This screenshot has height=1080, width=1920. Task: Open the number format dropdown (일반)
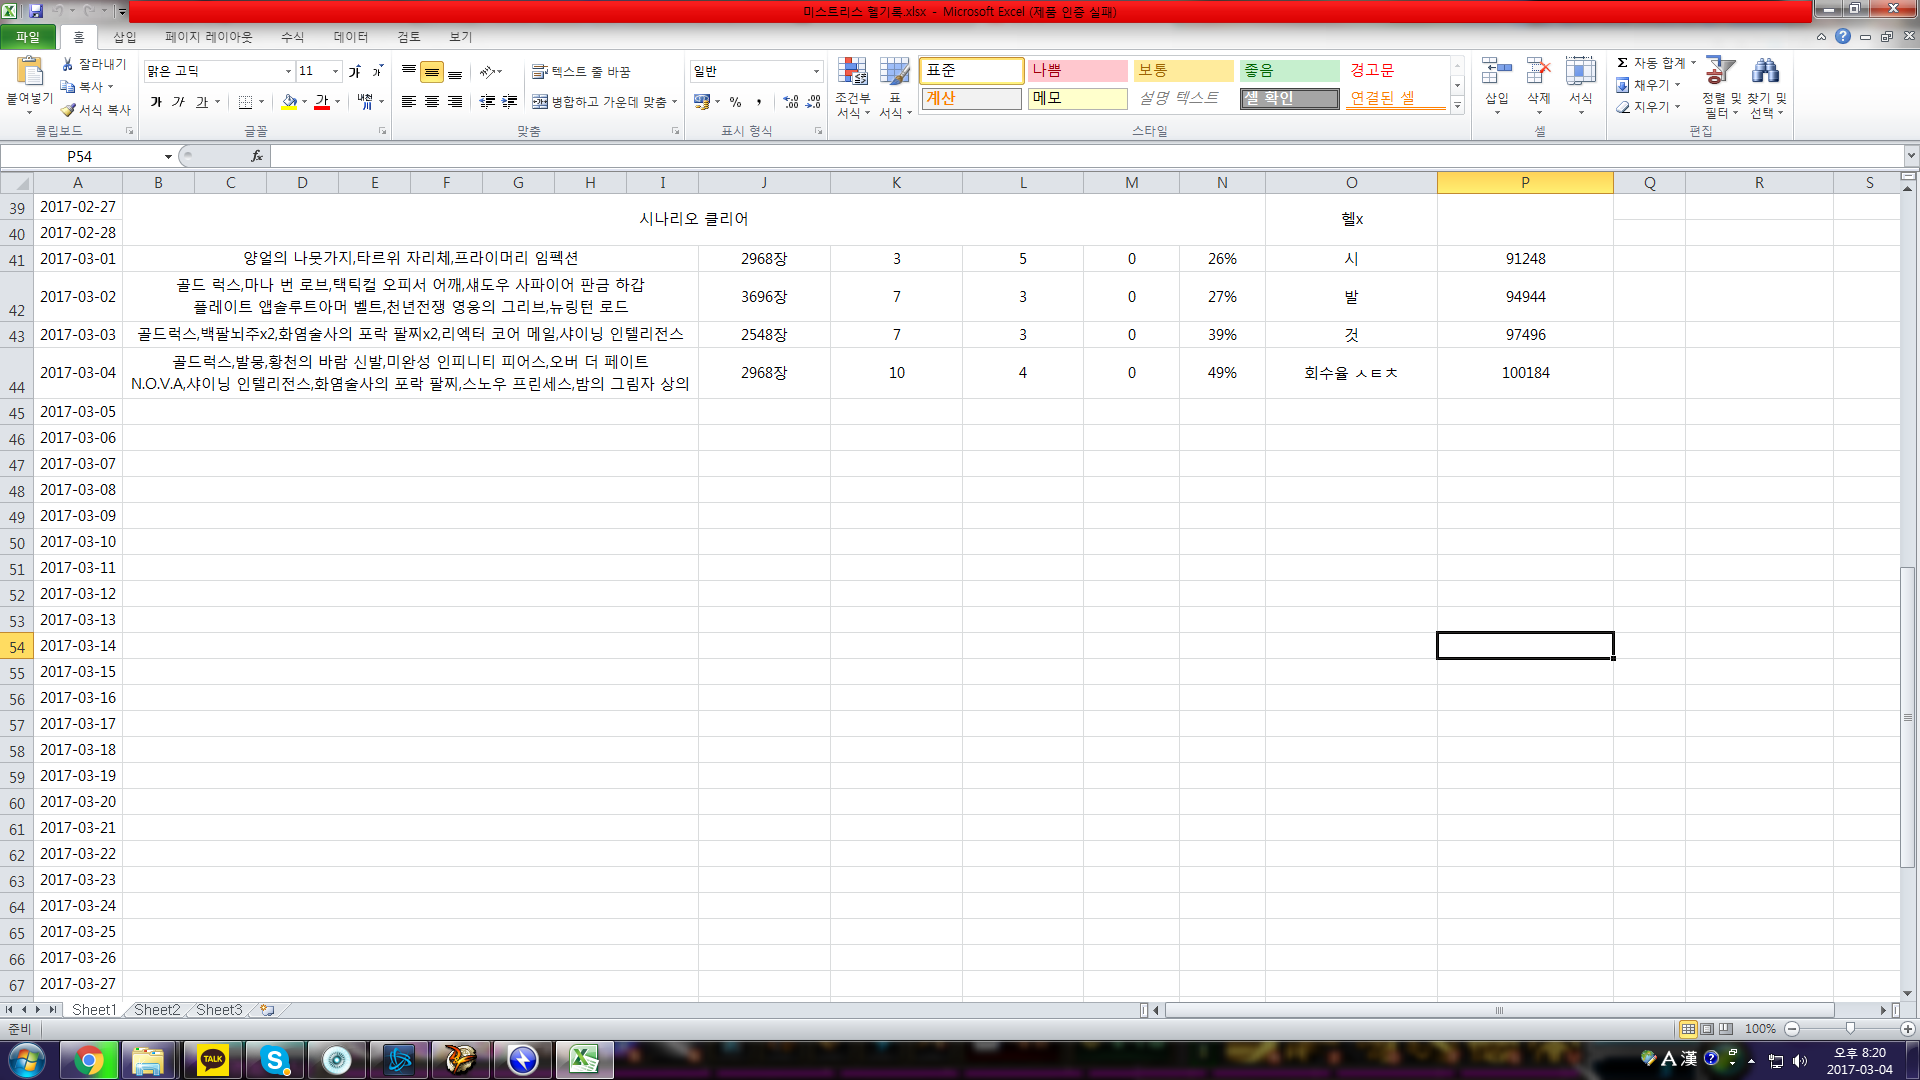point(816,71)
